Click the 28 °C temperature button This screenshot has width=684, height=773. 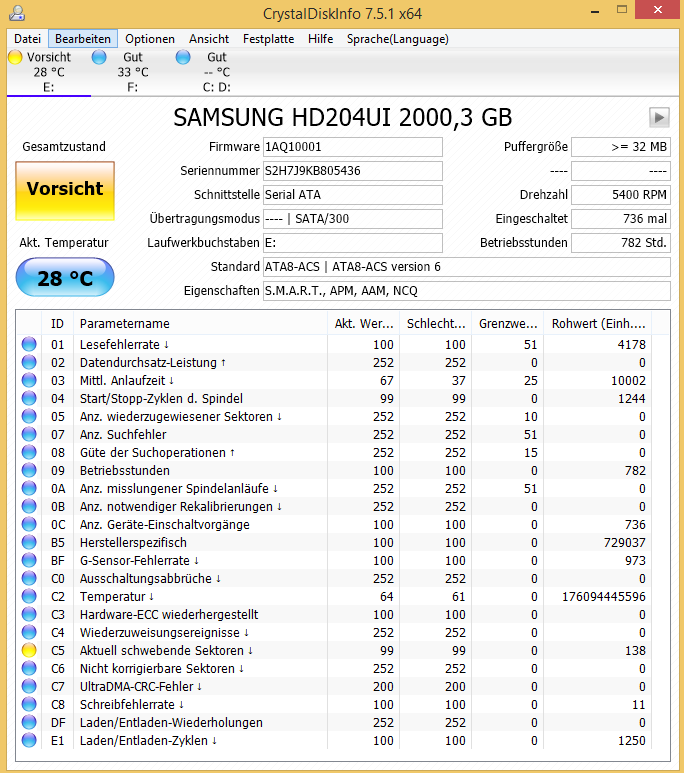[65, 278]
